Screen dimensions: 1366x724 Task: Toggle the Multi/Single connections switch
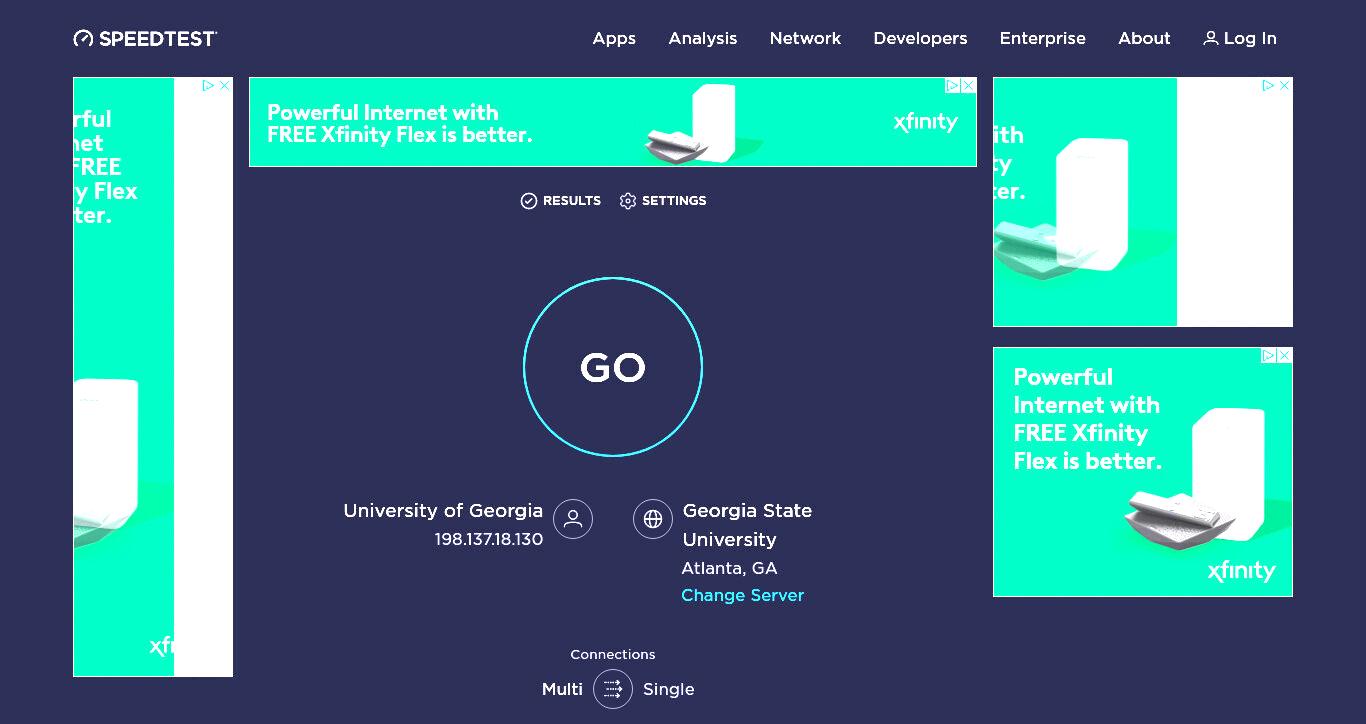[613, 689]
